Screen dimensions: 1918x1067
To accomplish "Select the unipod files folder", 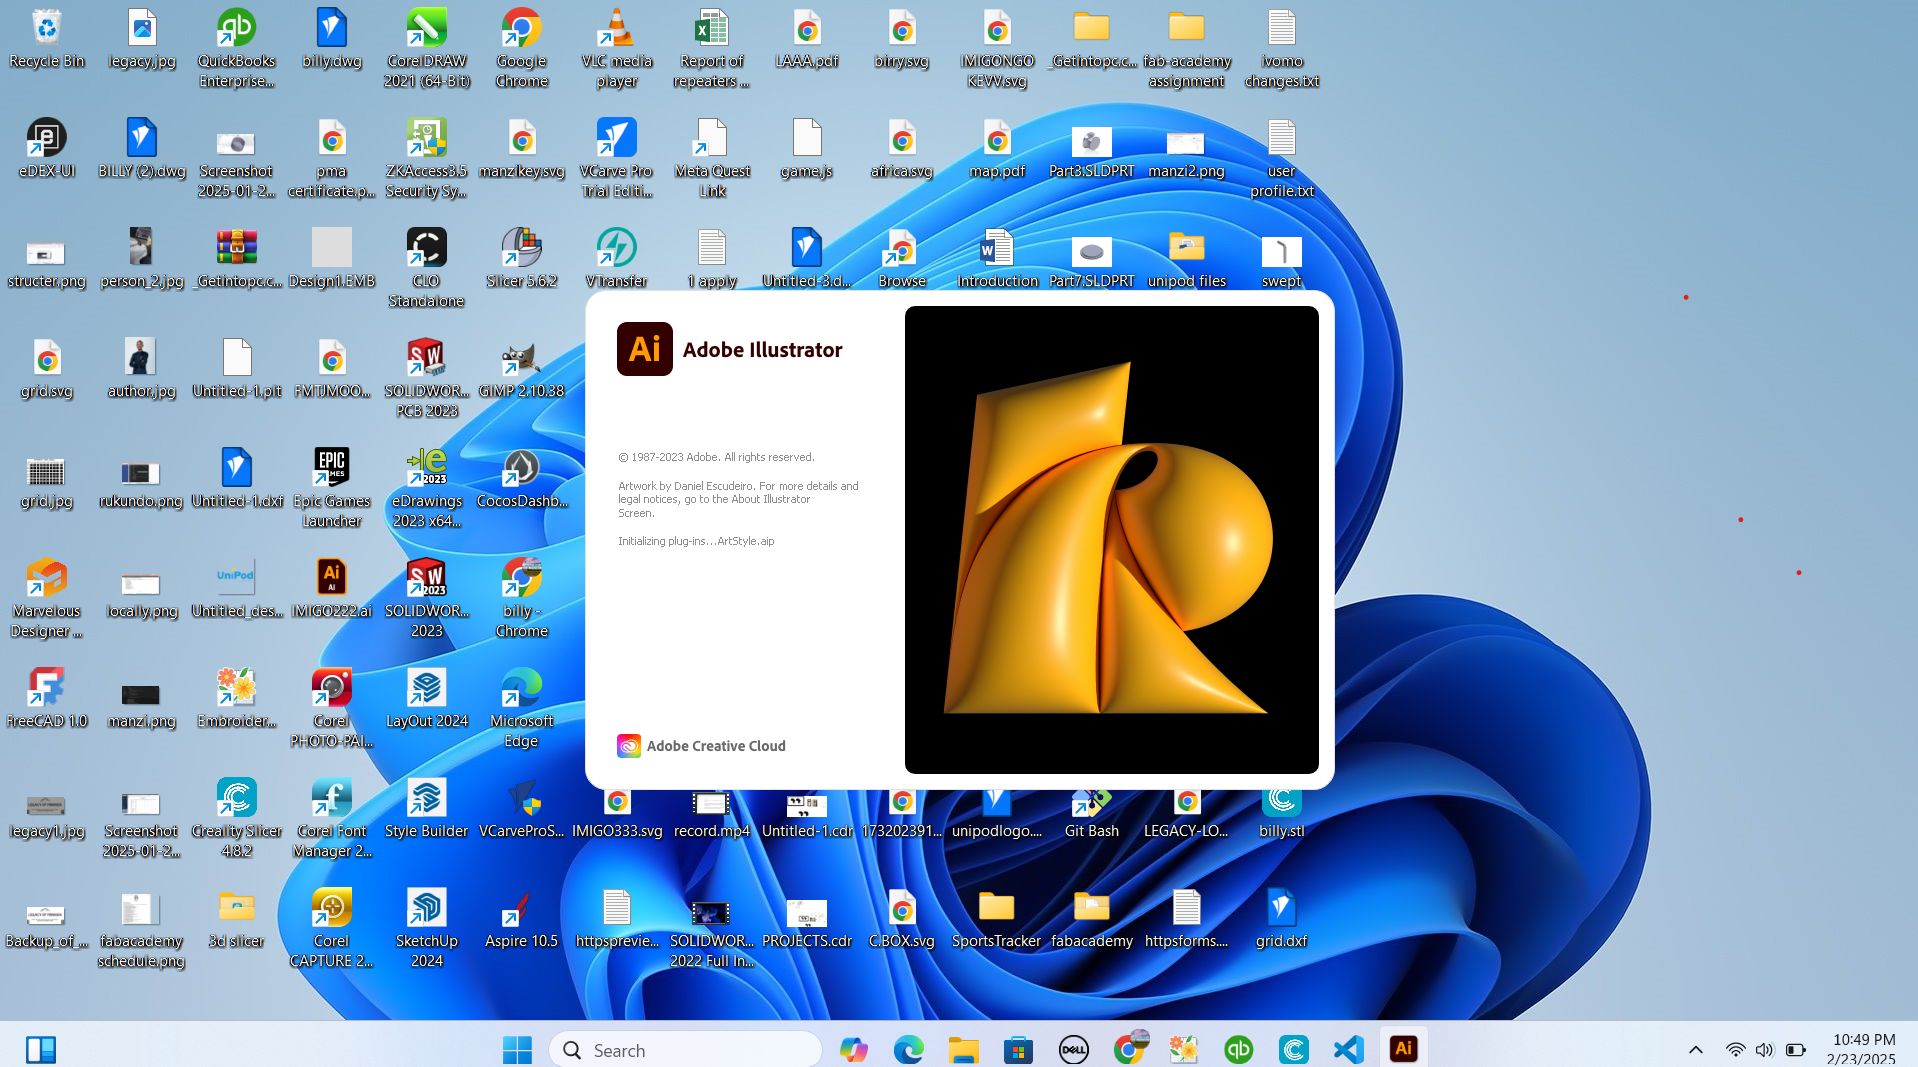I will coord(1186,258).
